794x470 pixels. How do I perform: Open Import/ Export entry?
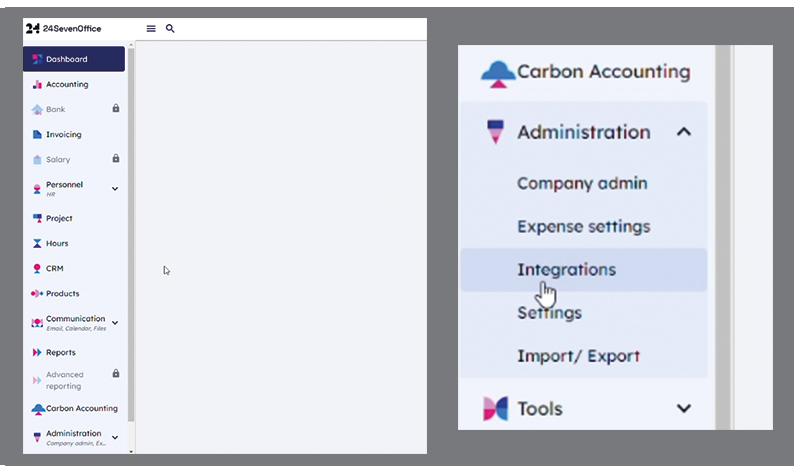tap(578, 356)
